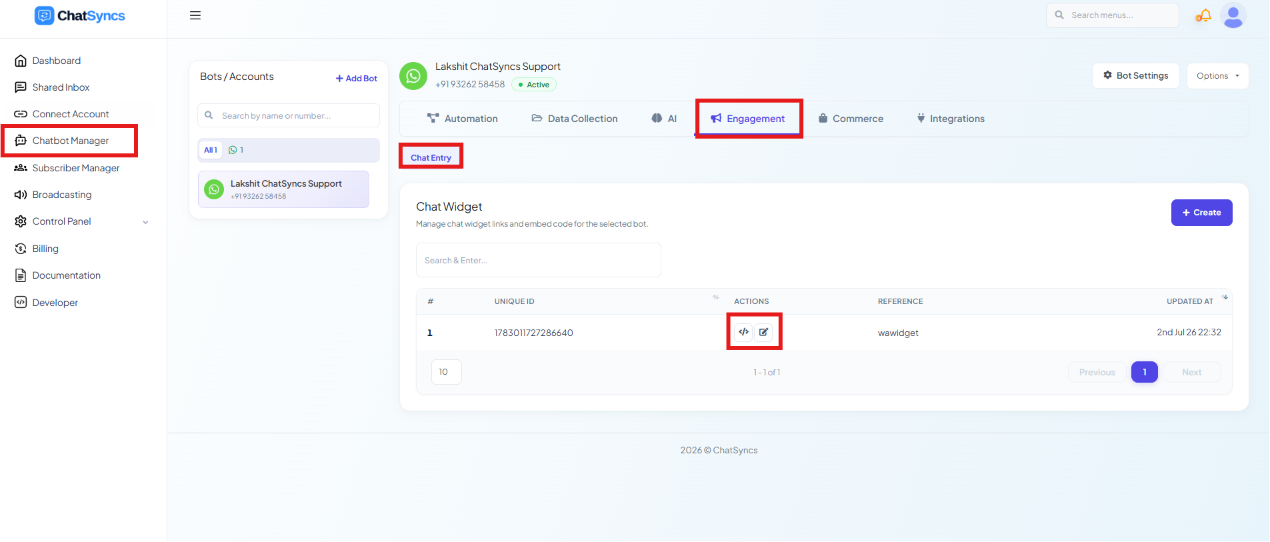This screenshot has height=542, width=1270.
Task: Go to Previous page
Action: pos(1097,372)
